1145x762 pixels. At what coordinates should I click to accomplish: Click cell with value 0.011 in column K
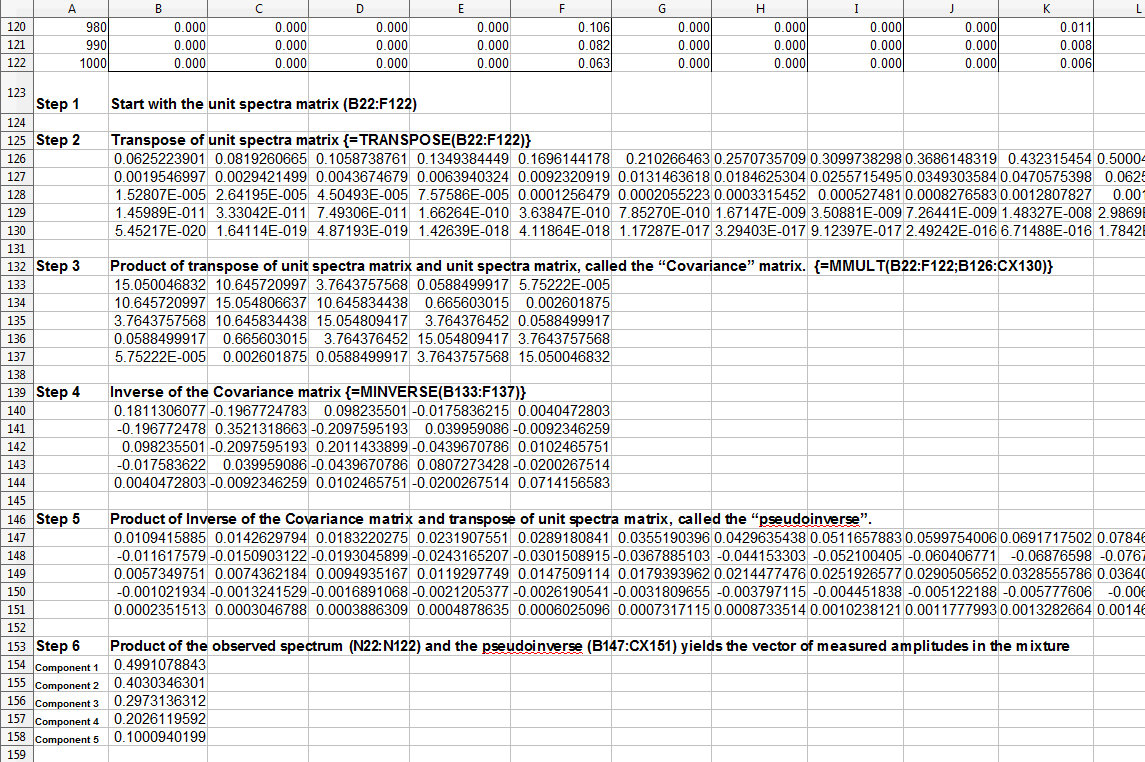[1045, 27]
